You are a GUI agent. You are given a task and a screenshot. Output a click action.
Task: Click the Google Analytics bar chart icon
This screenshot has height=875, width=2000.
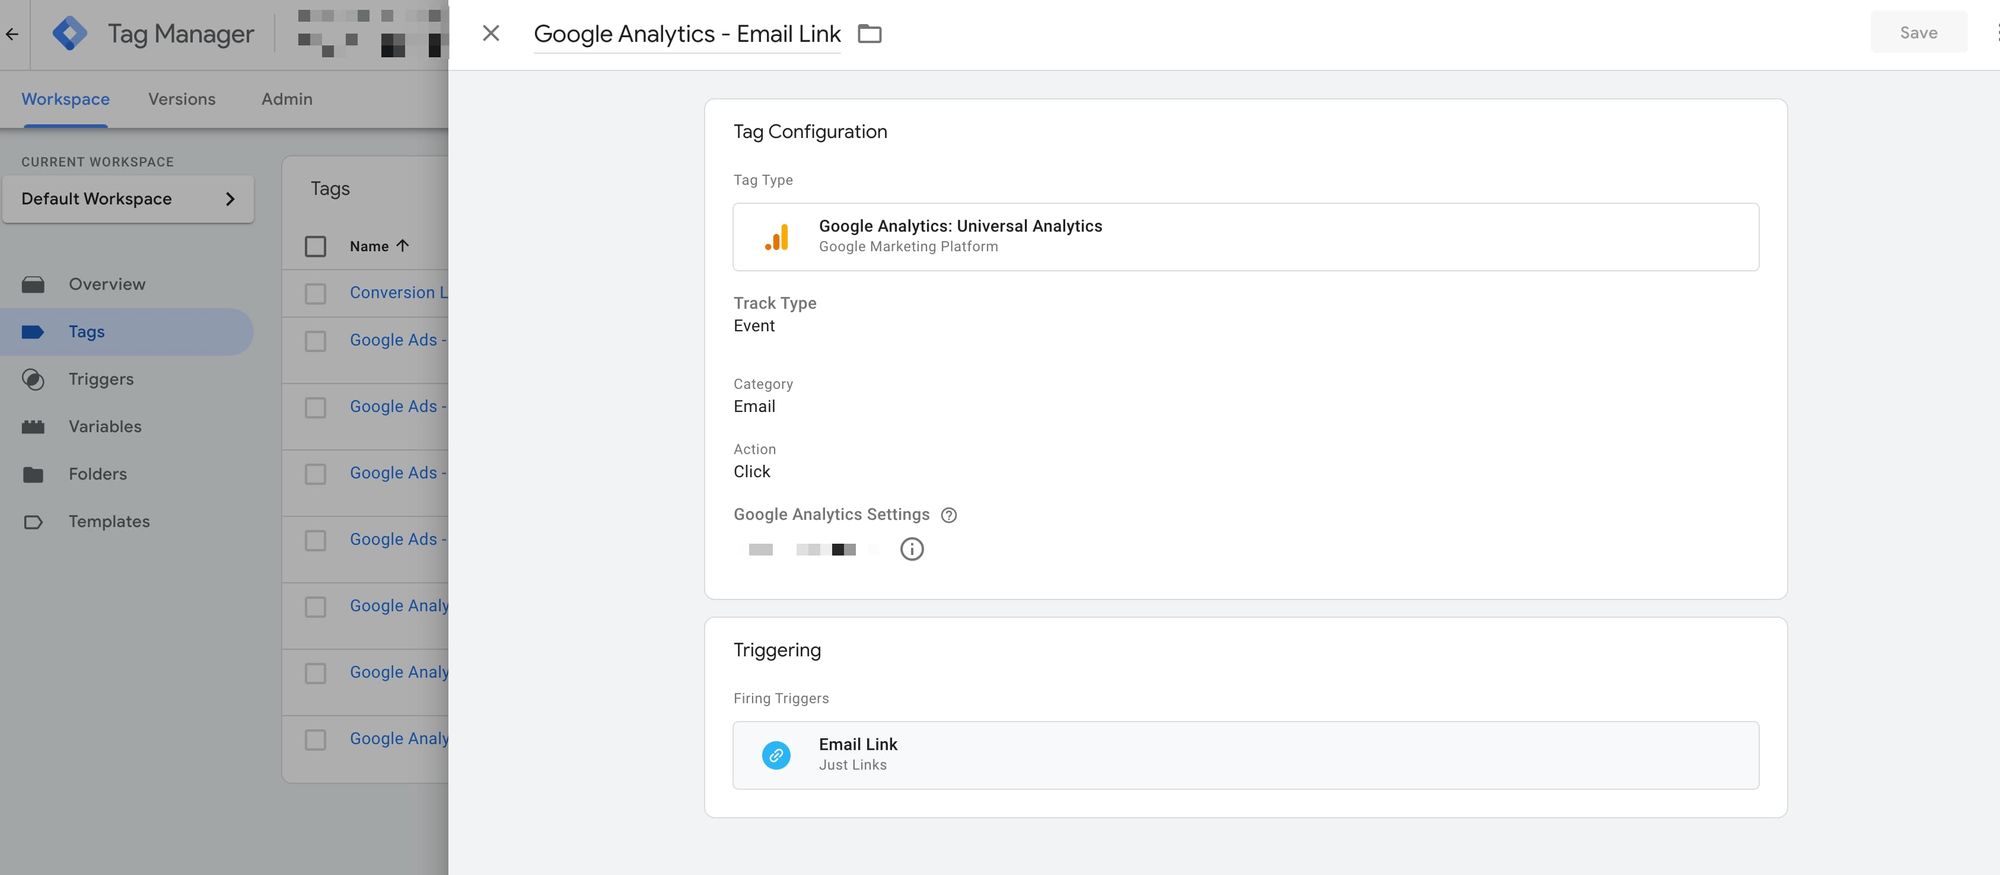777,237
